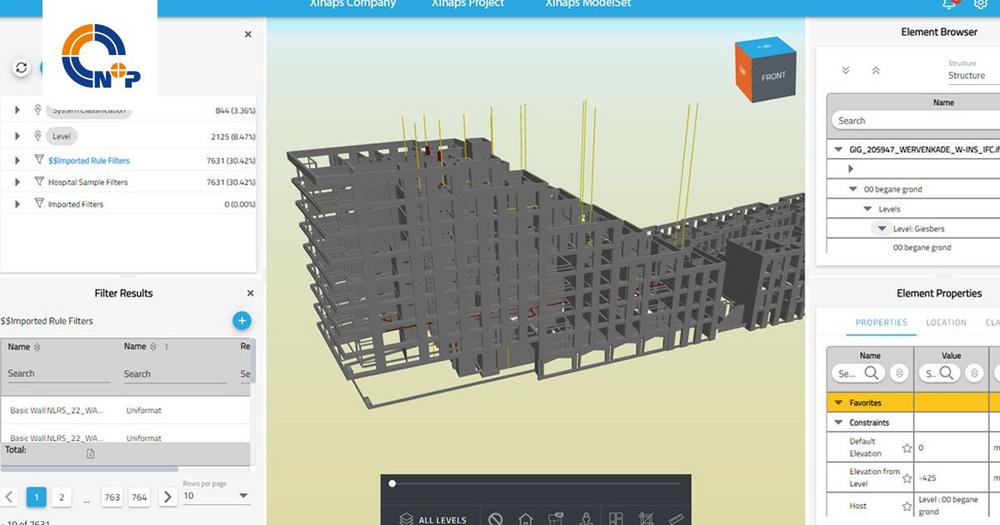Open Xinaps Company in top bar
The width and height of the screenshot is (1000, 525).
[353, 4]
